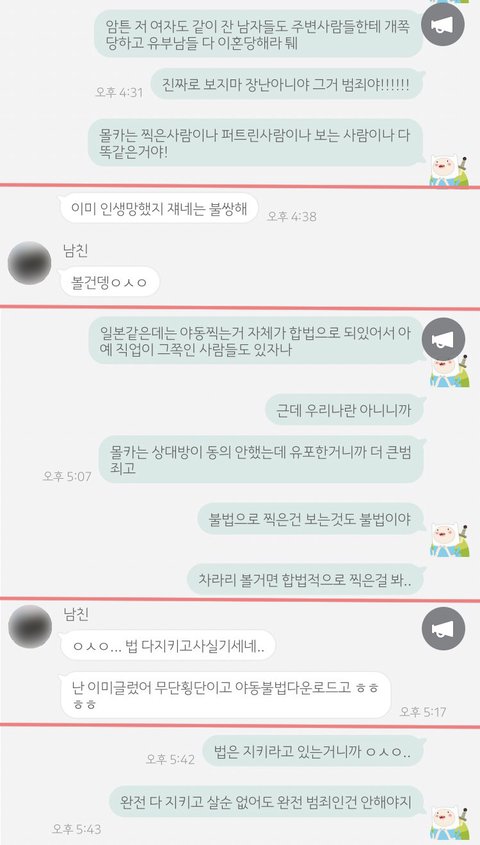The image size is (480, 845).
Task: Tap the 오후 5:07 timestamp
Action: click(67, 476)
